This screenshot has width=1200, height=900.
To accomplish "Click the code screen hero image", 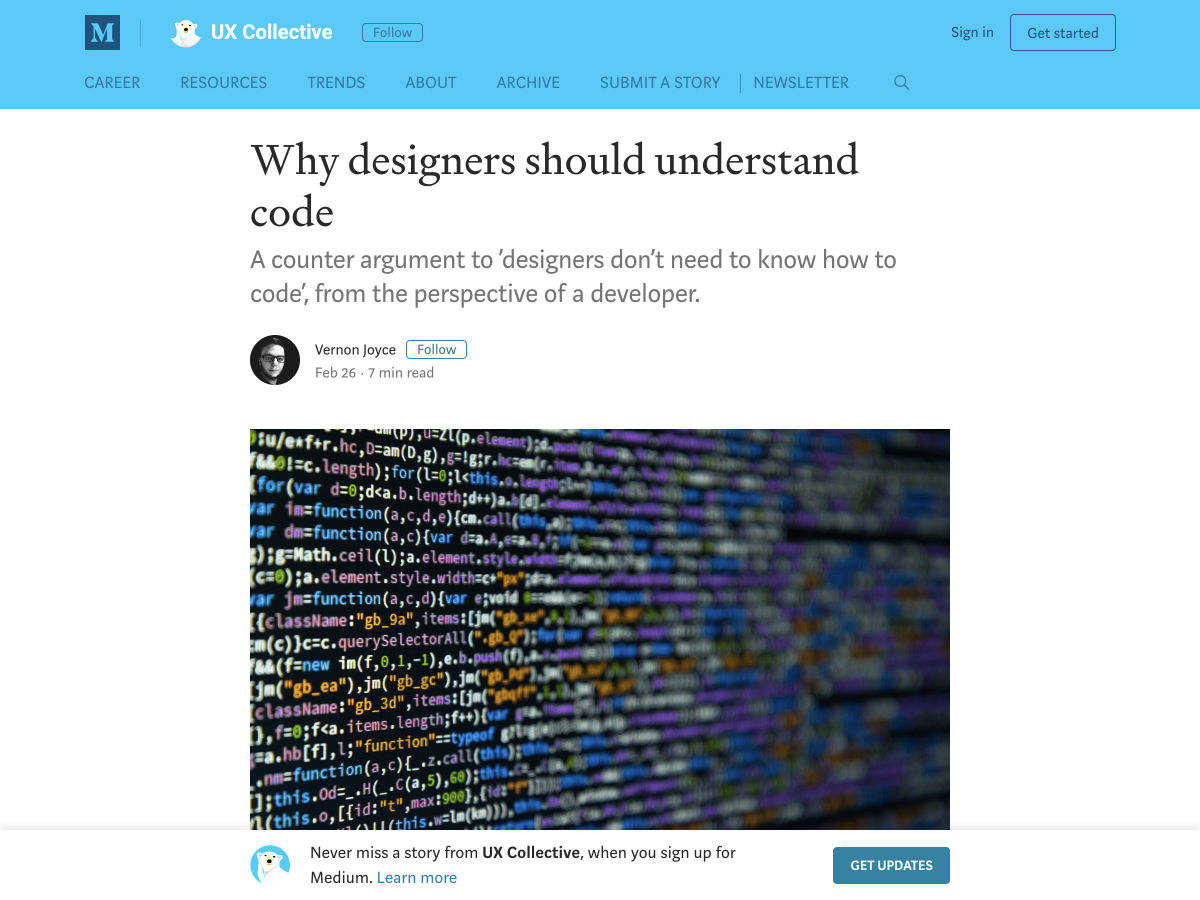I will point(600,629).
